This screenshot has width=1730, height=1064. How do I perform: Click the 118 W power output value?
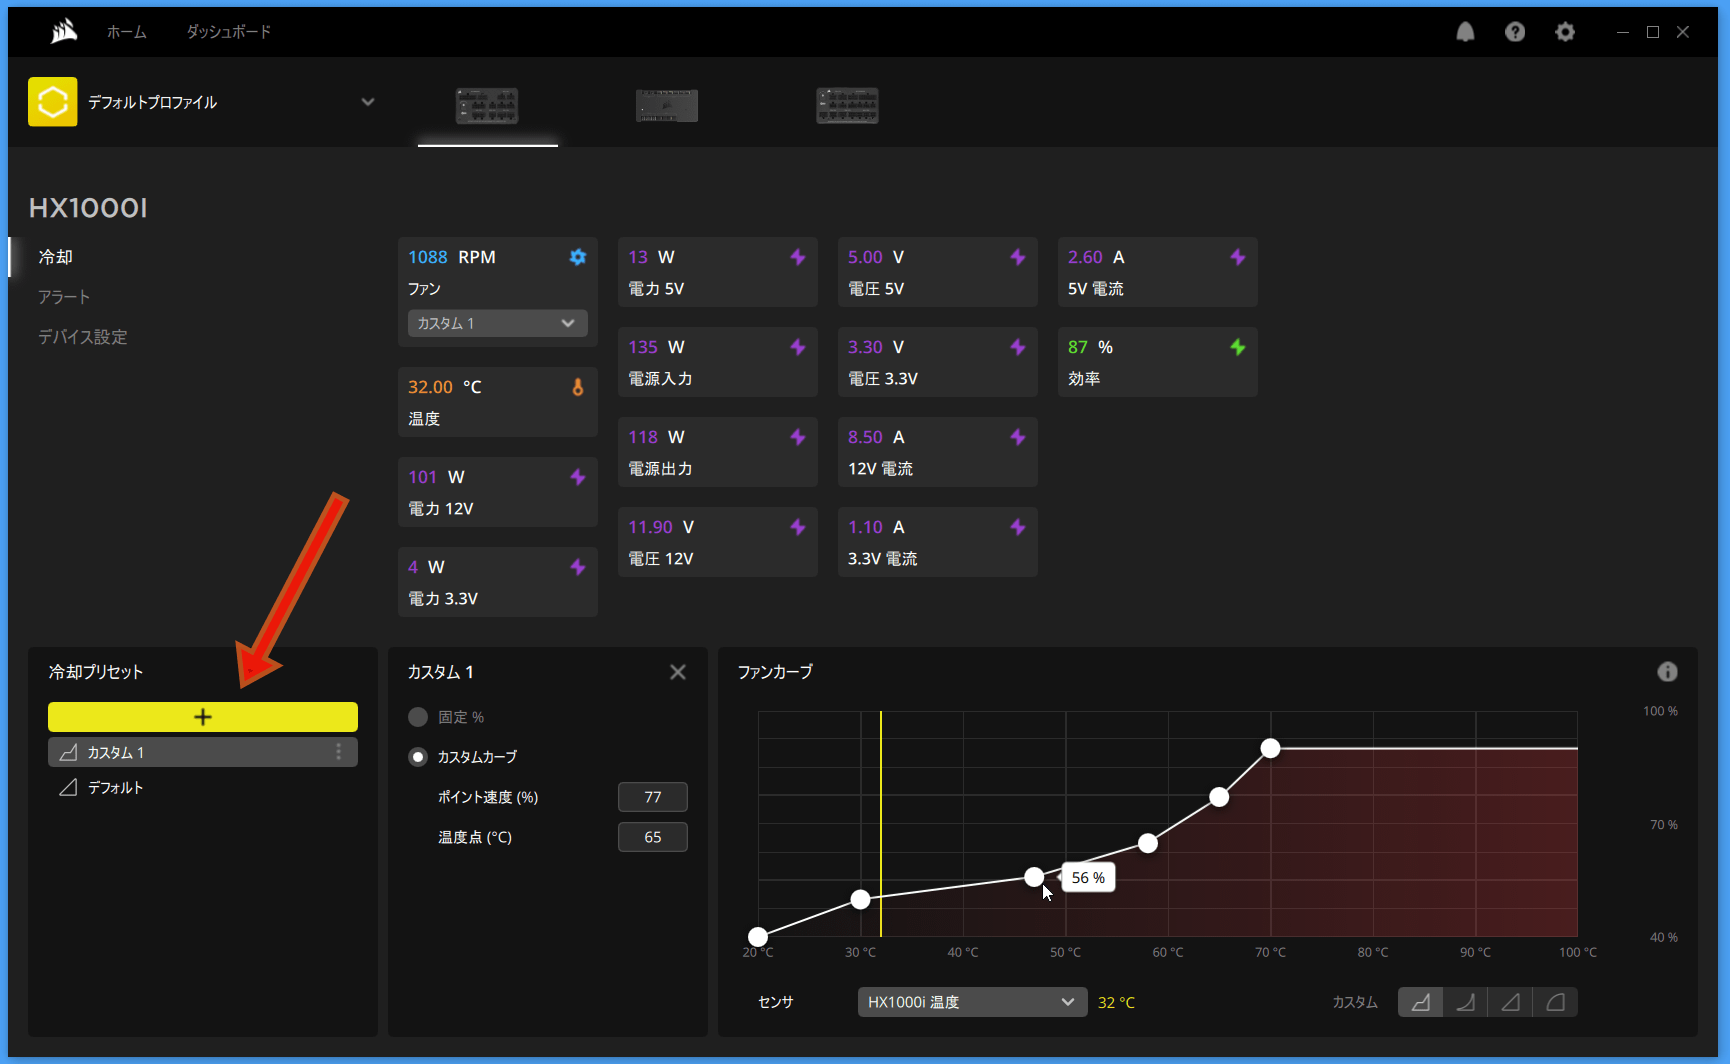[656, 437]
